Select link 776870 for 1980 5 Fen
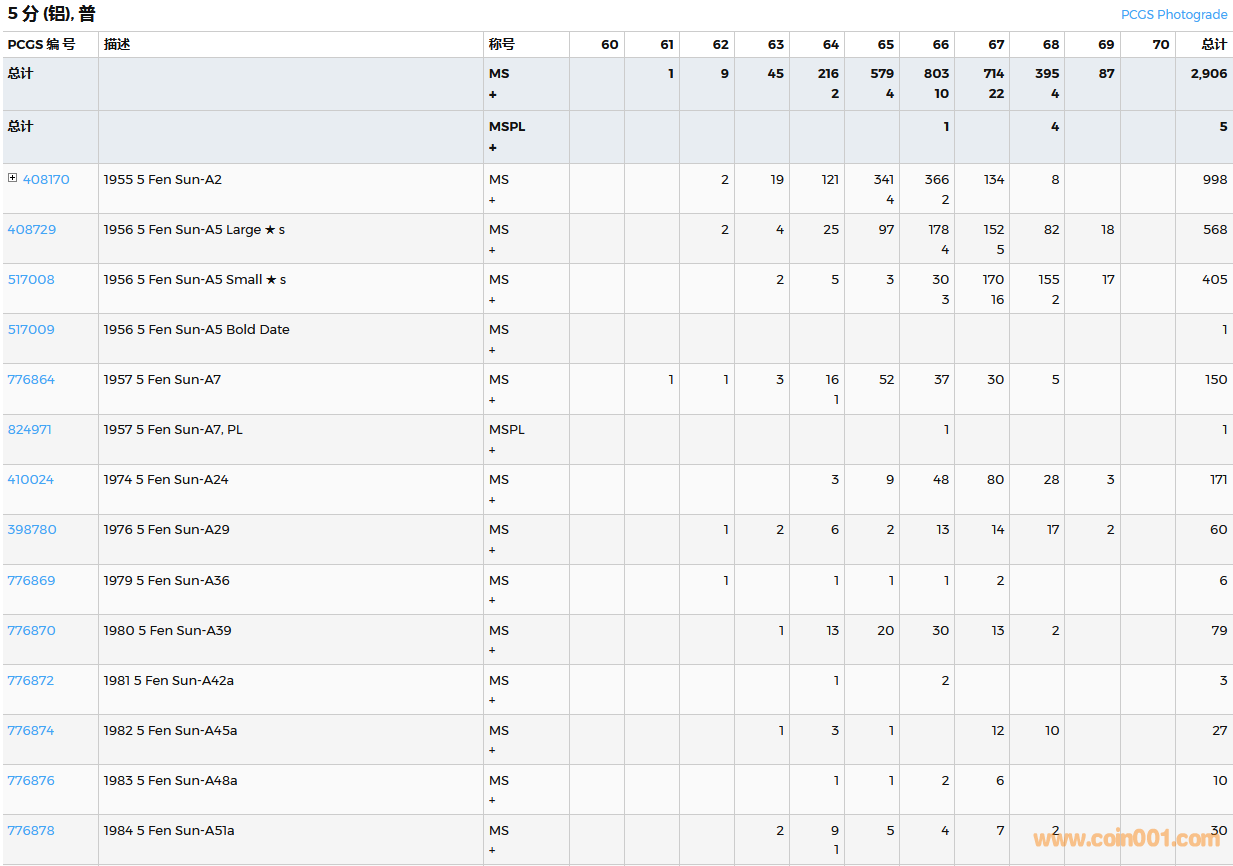This screenshot has height=866, width=1233. pos(31,630)
